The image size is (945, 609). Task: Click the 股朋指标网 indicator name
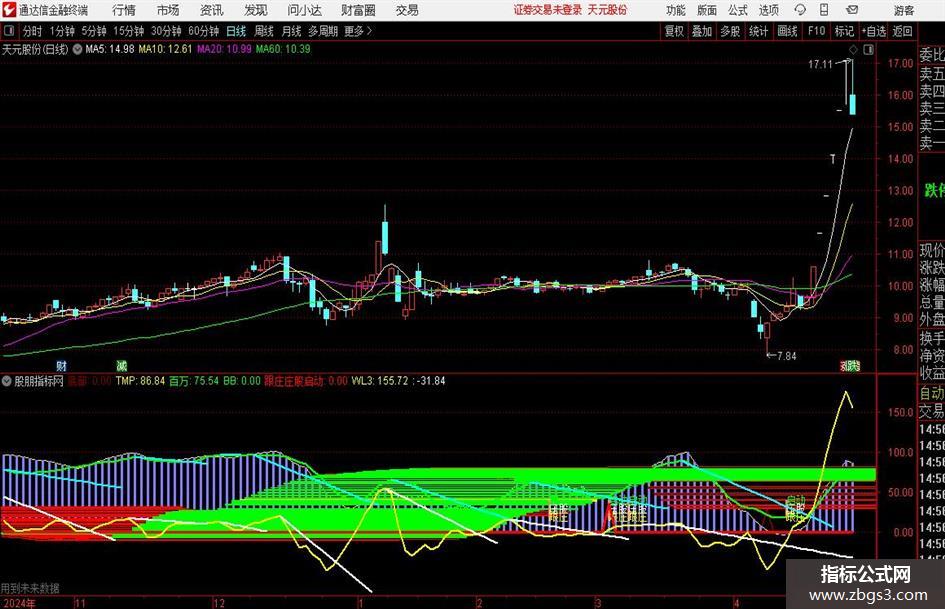(x=39, y=381)
